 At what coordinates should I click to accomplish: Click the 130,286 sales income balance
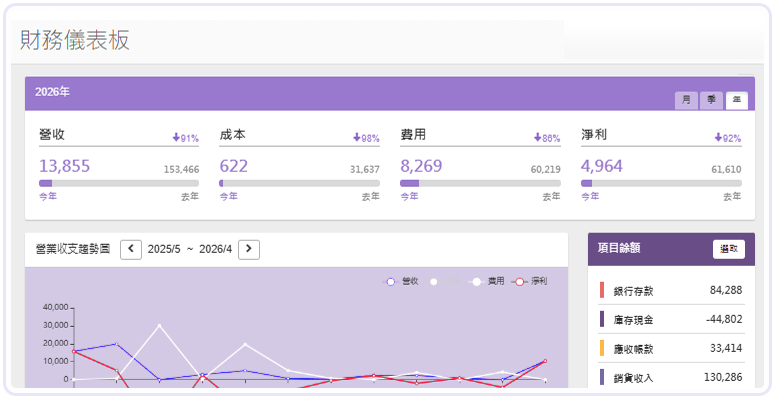(723, 377)
